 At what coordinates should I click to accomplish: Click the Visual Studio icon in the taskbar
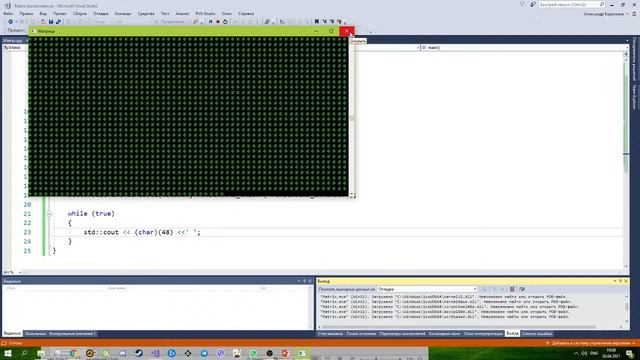point(156,353)
